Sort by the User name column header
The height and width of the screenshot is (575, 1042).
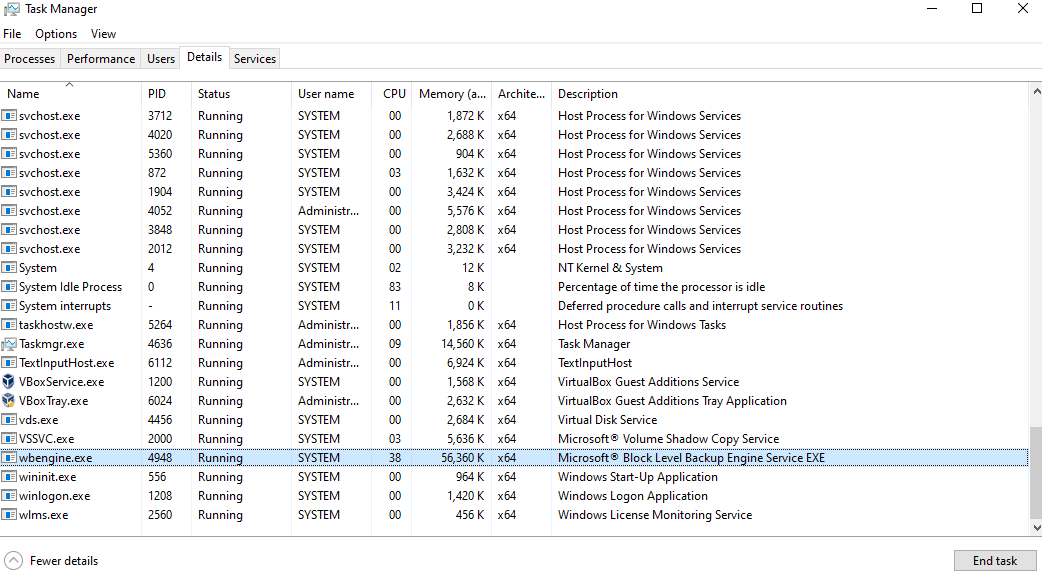click(331, 94)
